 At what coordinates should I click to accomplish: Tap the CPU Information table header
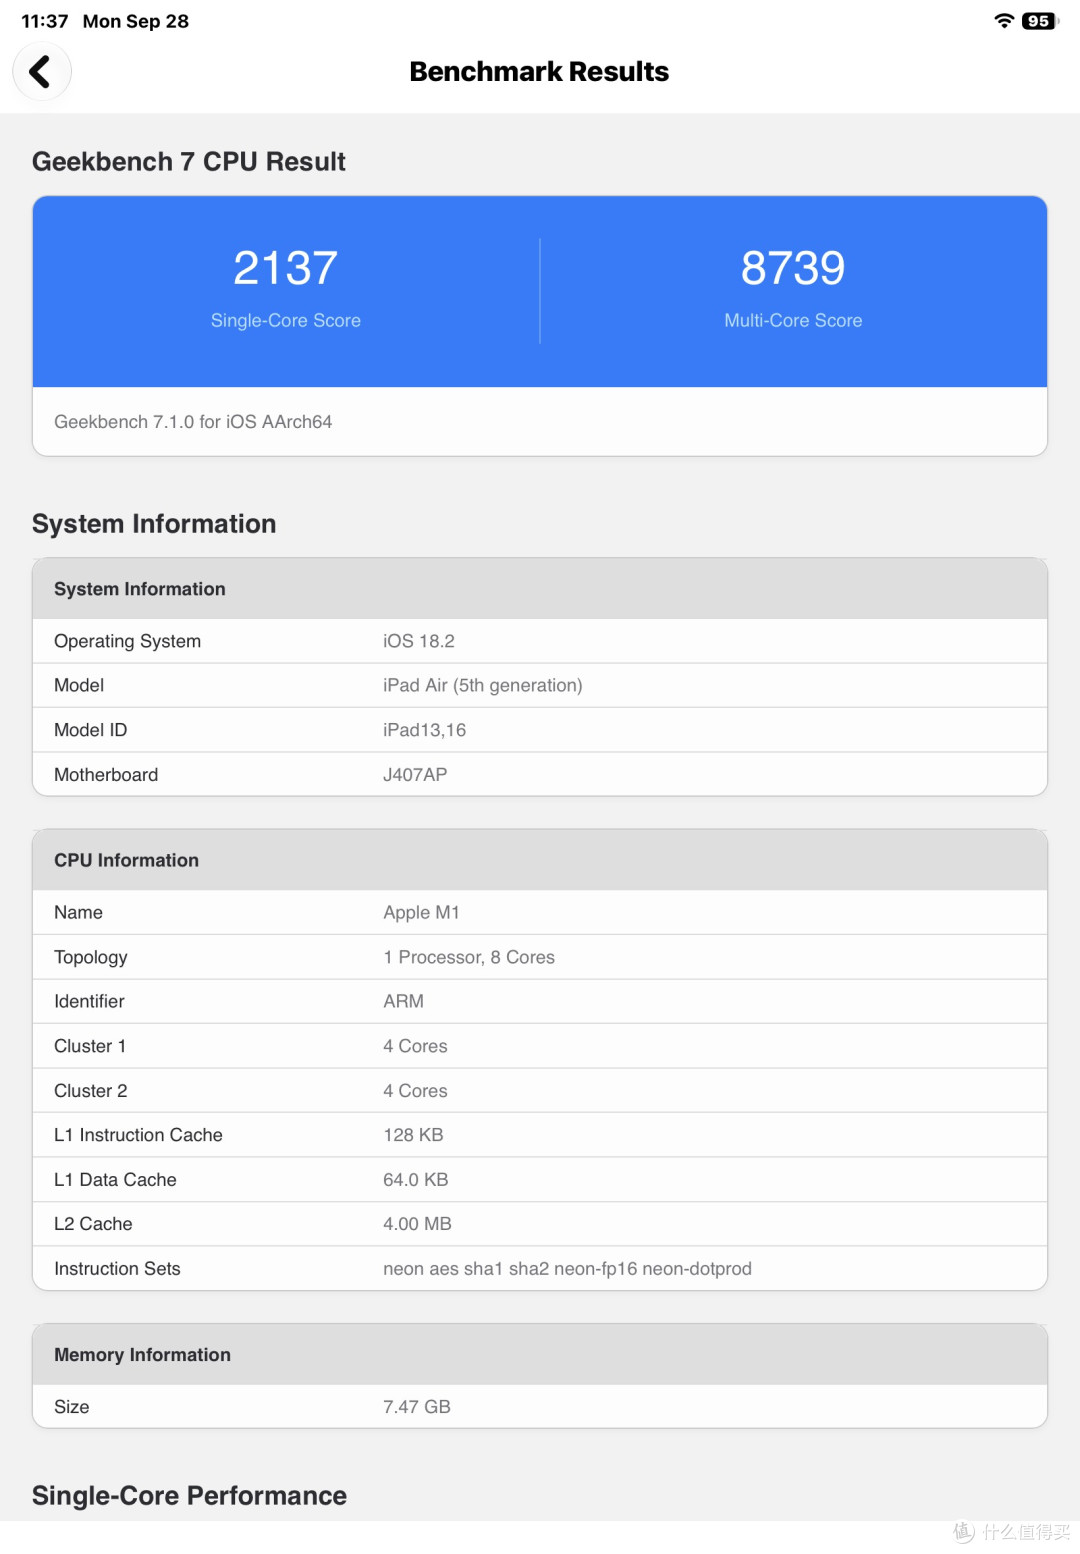[x=540, y=860]
